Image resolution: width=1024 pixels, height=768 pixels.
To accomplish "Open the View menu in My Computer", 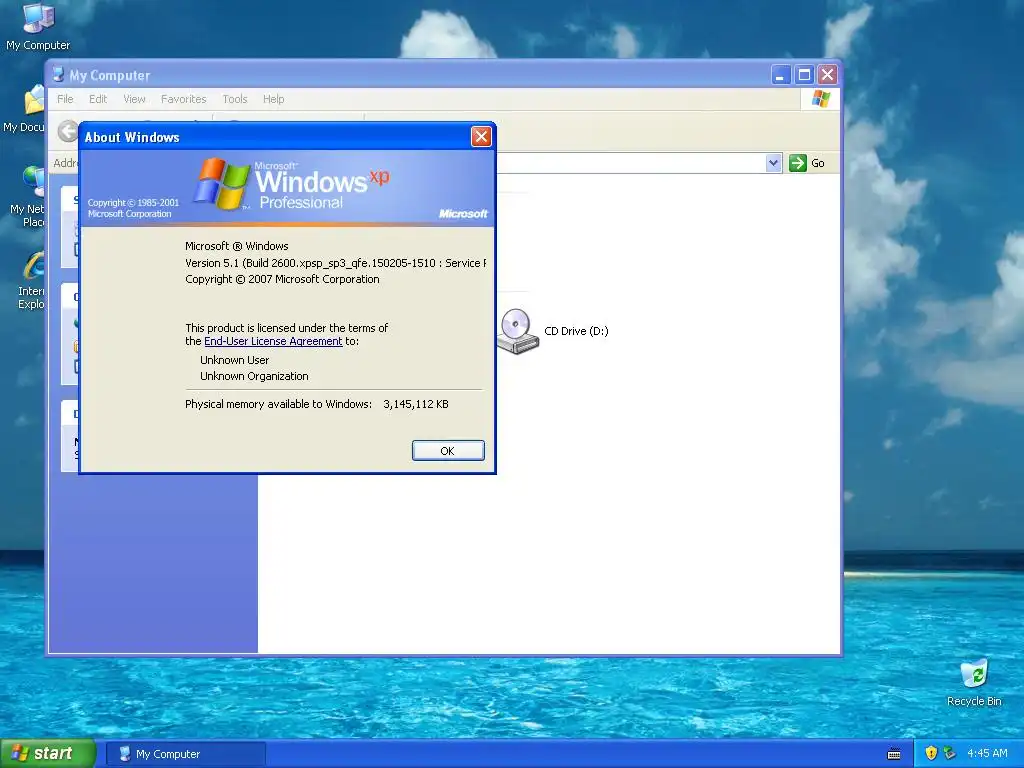I will (134, 99).
